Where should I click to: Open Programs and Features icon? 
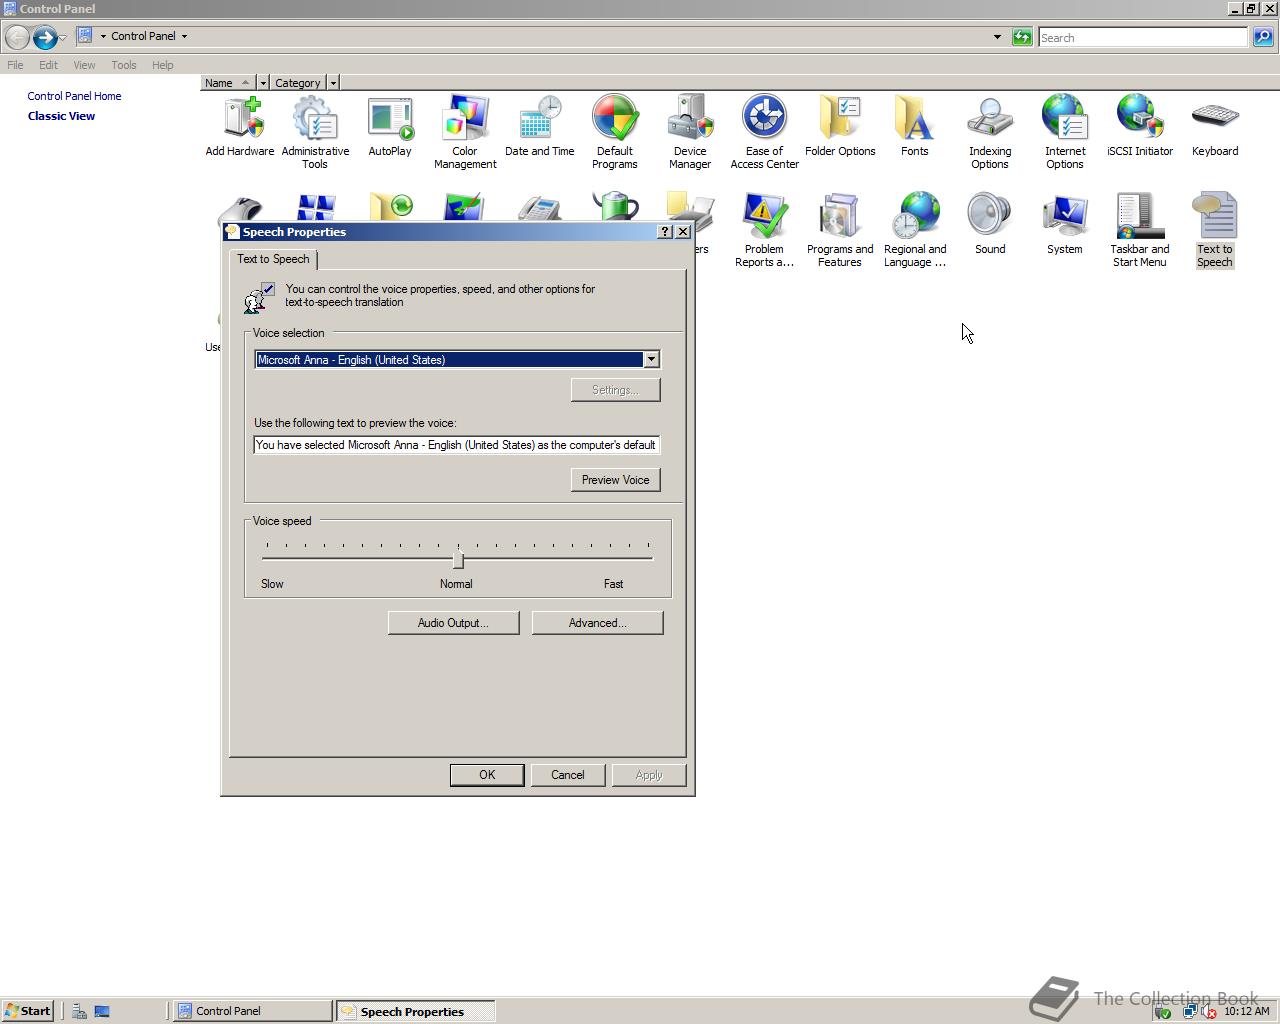click(x=840, y=230)
